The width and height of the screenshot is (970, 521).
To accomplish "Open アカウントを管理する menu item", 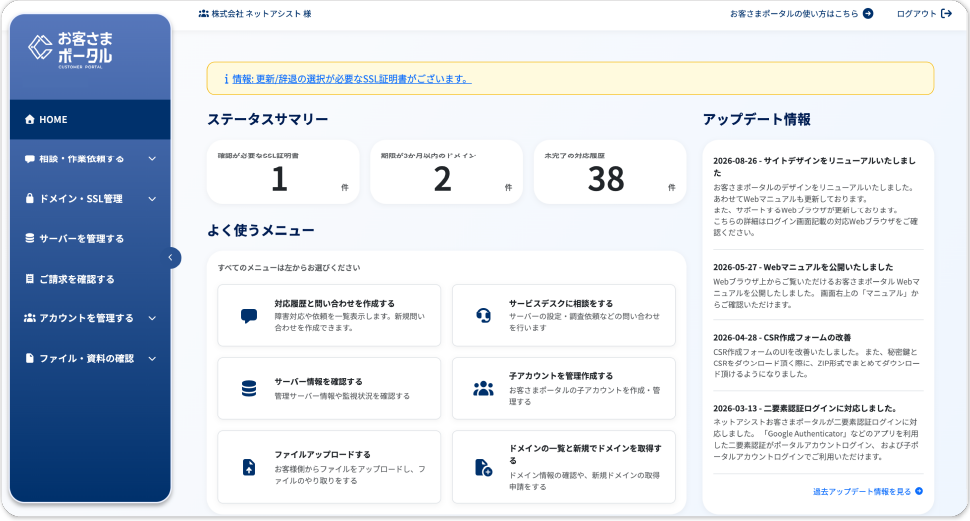I will [x=90, y=318].
